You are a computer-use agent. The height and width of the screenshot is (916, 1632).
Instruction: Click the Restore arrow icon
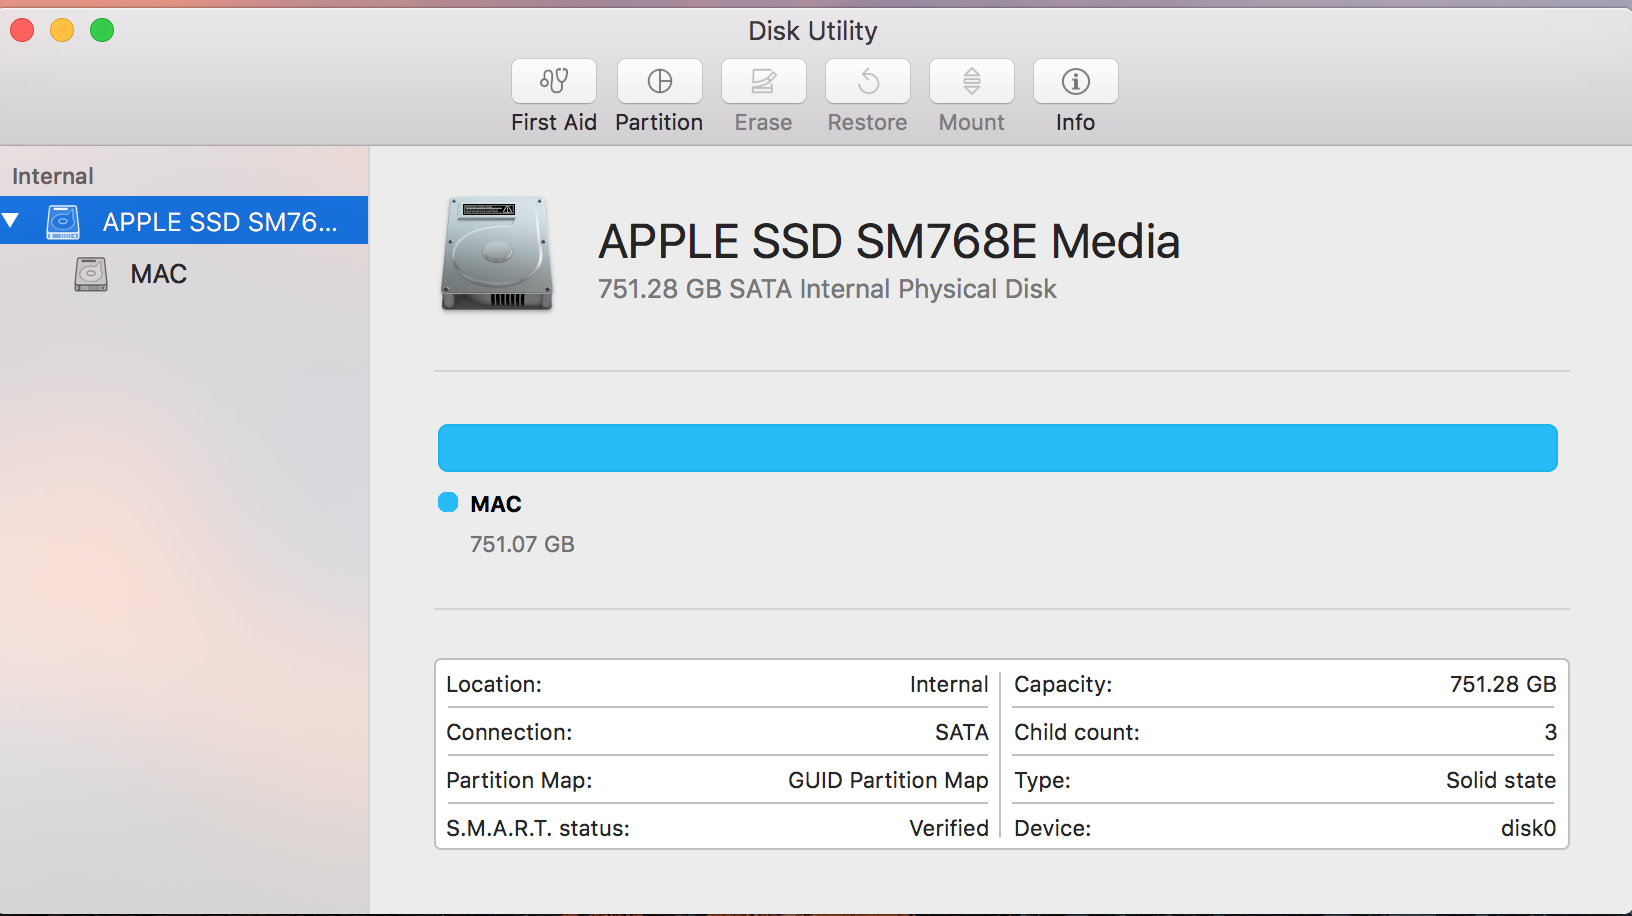coord(868,81)
